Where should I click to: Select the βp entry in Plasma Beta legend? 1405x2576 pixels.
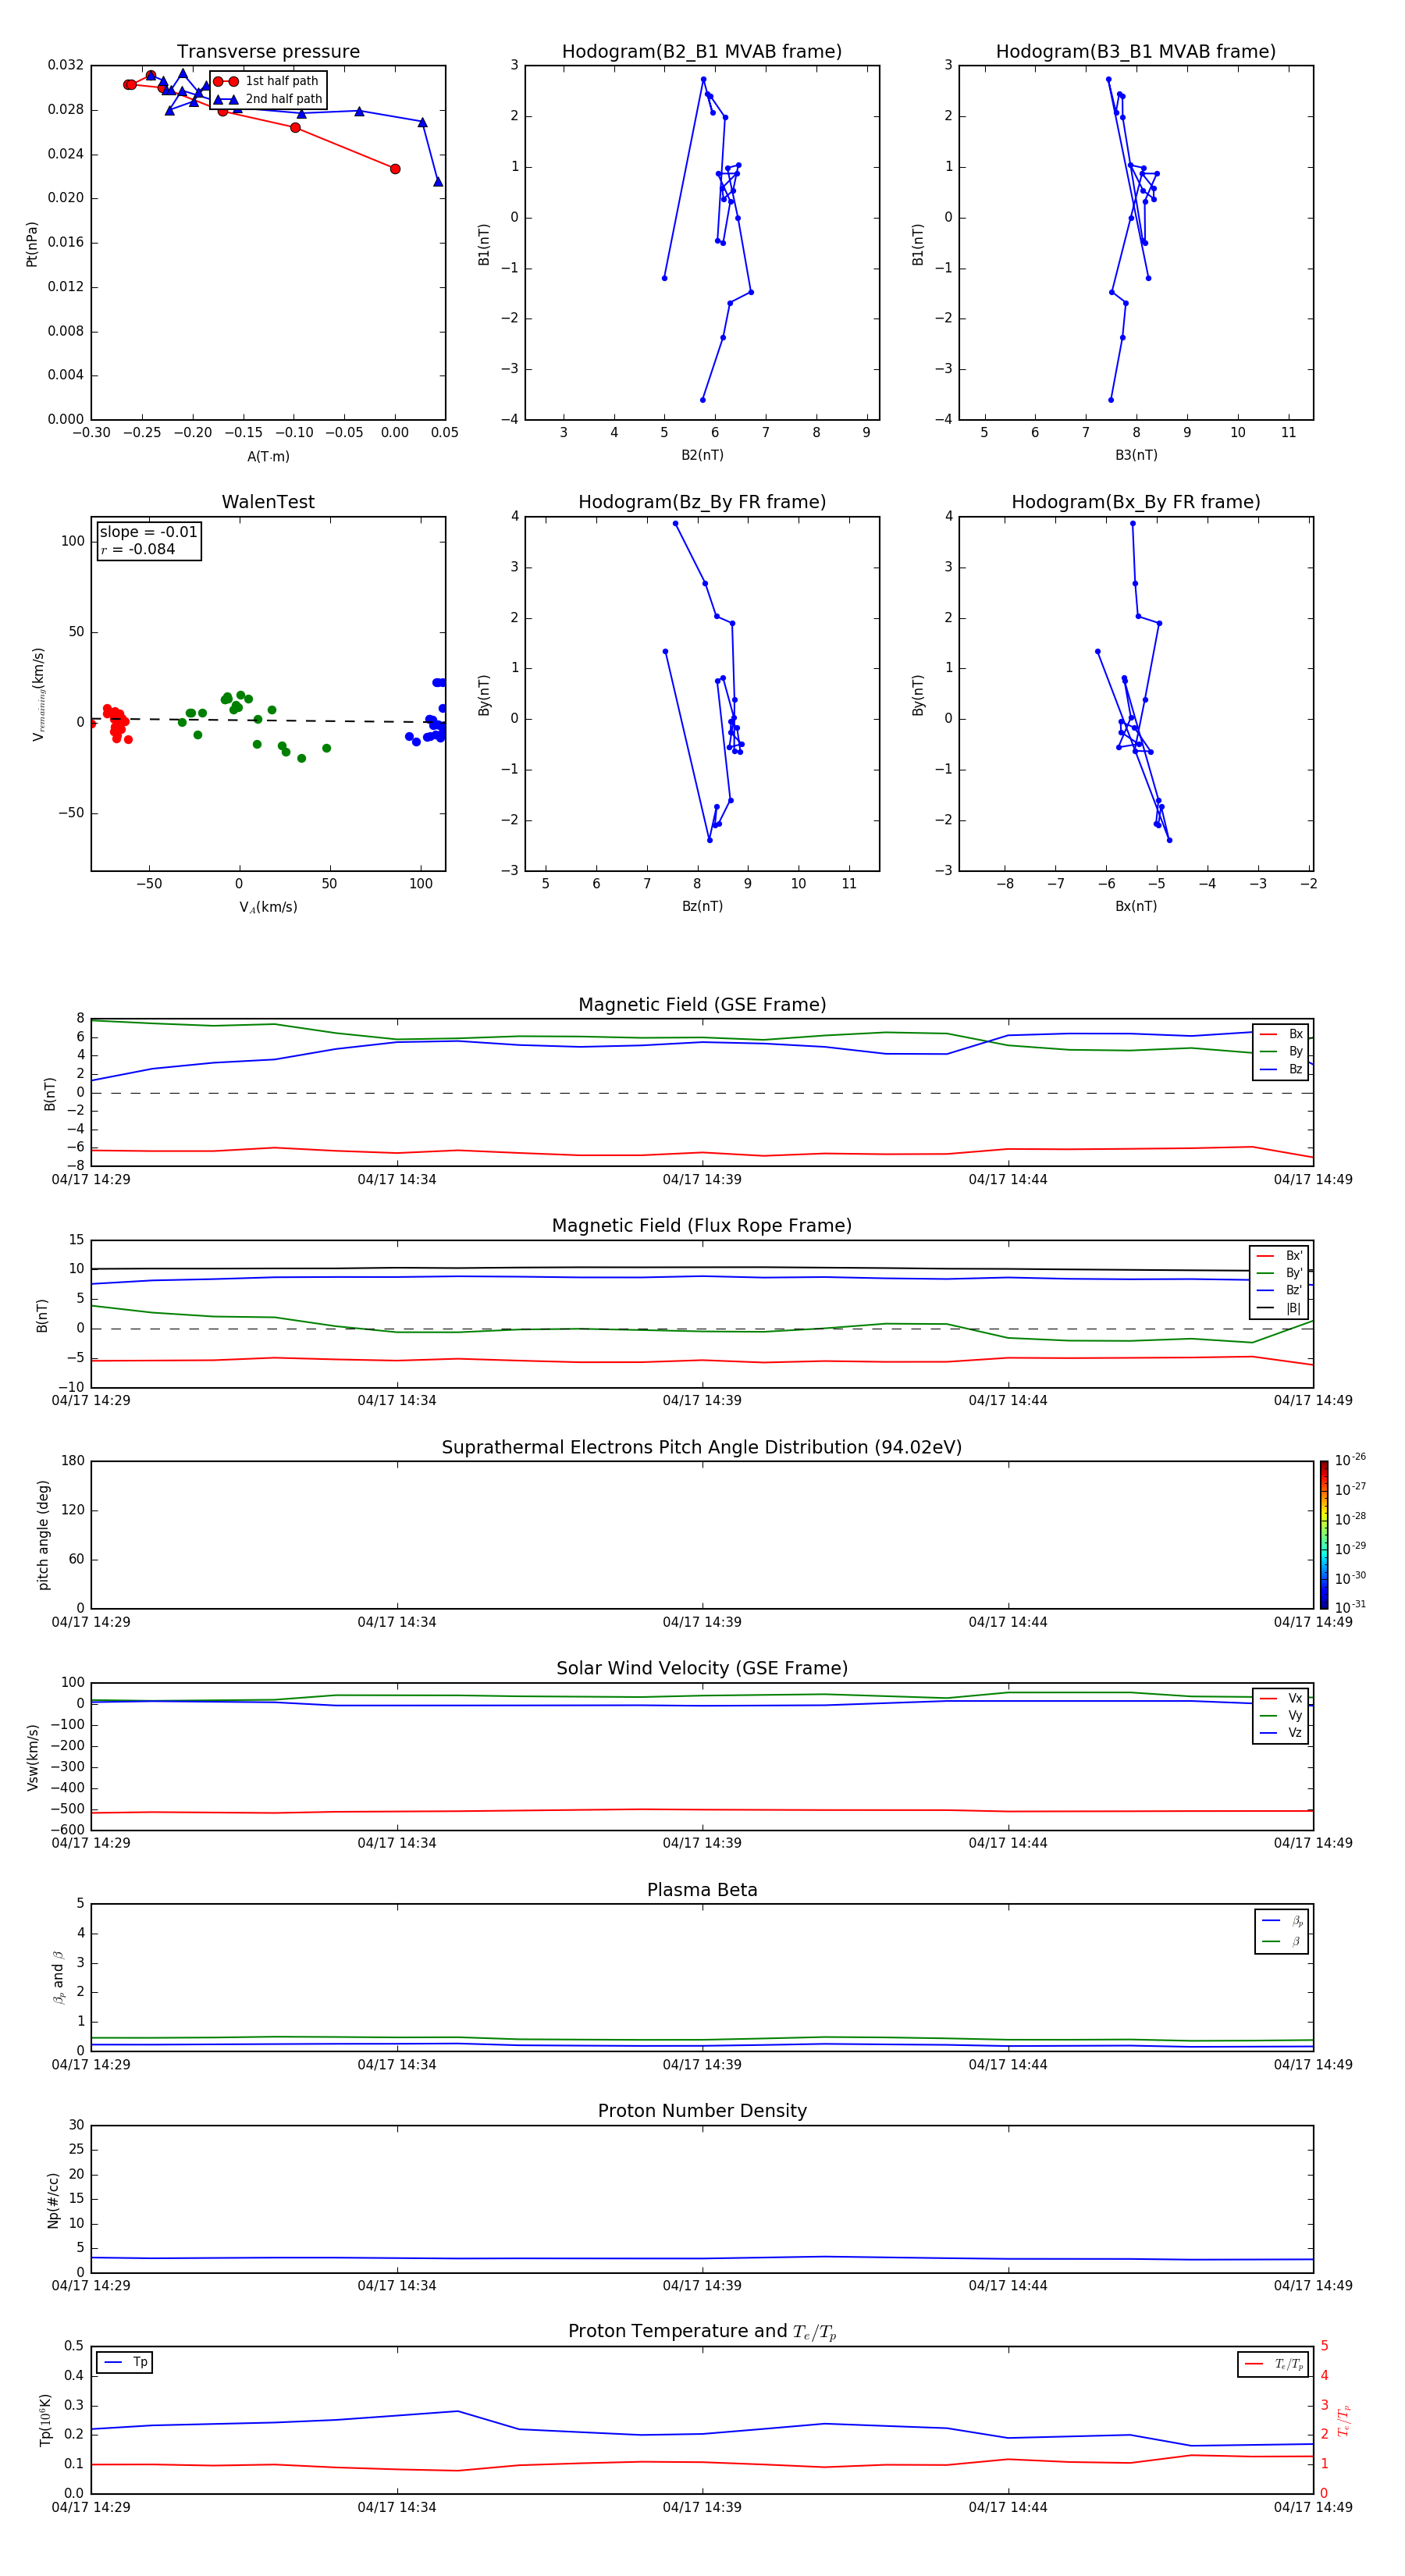1282,1921
